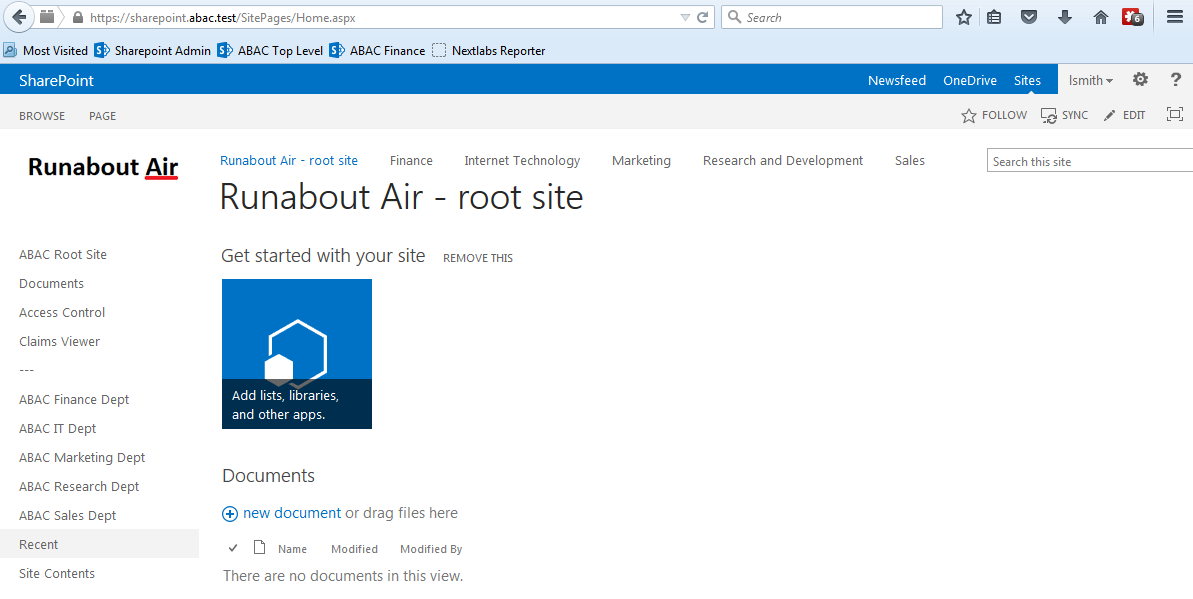The height and width of the screenshot is (599, 1193).
Task: Toggle focus on content mode icon
Action: click(1175, 114)
